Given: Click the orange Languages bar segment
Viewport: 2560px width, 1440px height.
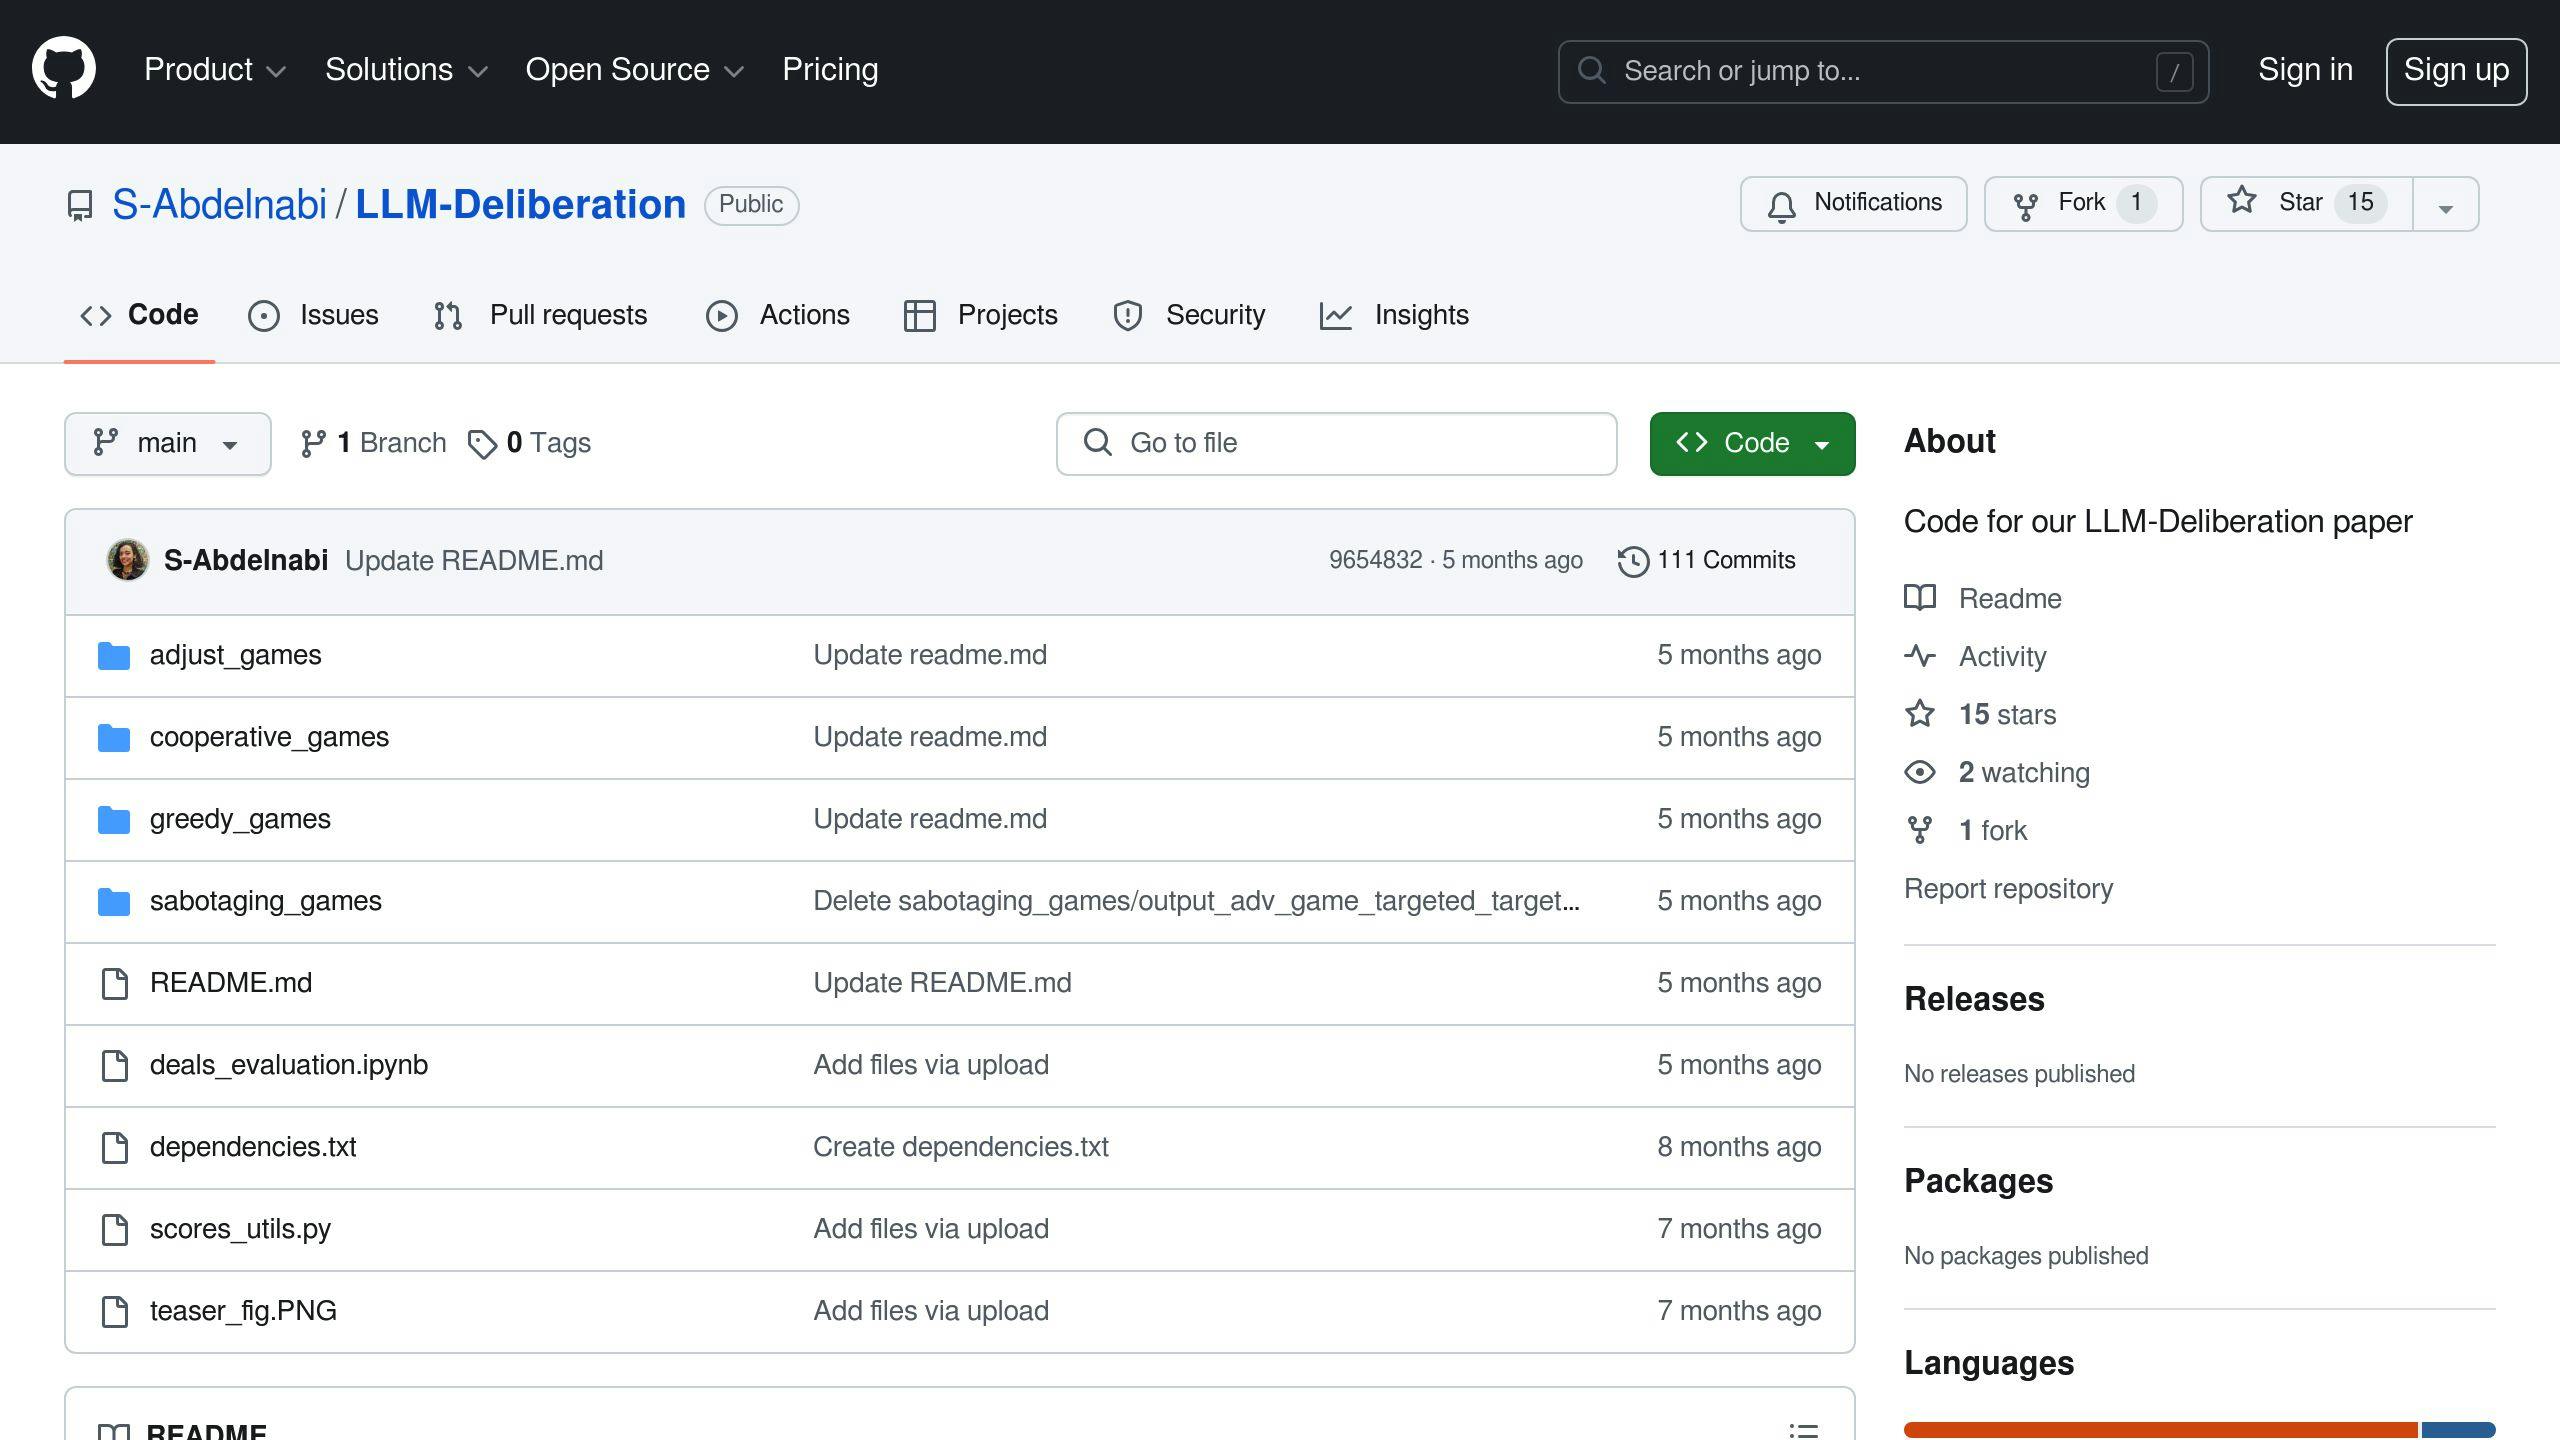Looking at the screenshot, I should coord(2160,1430).
